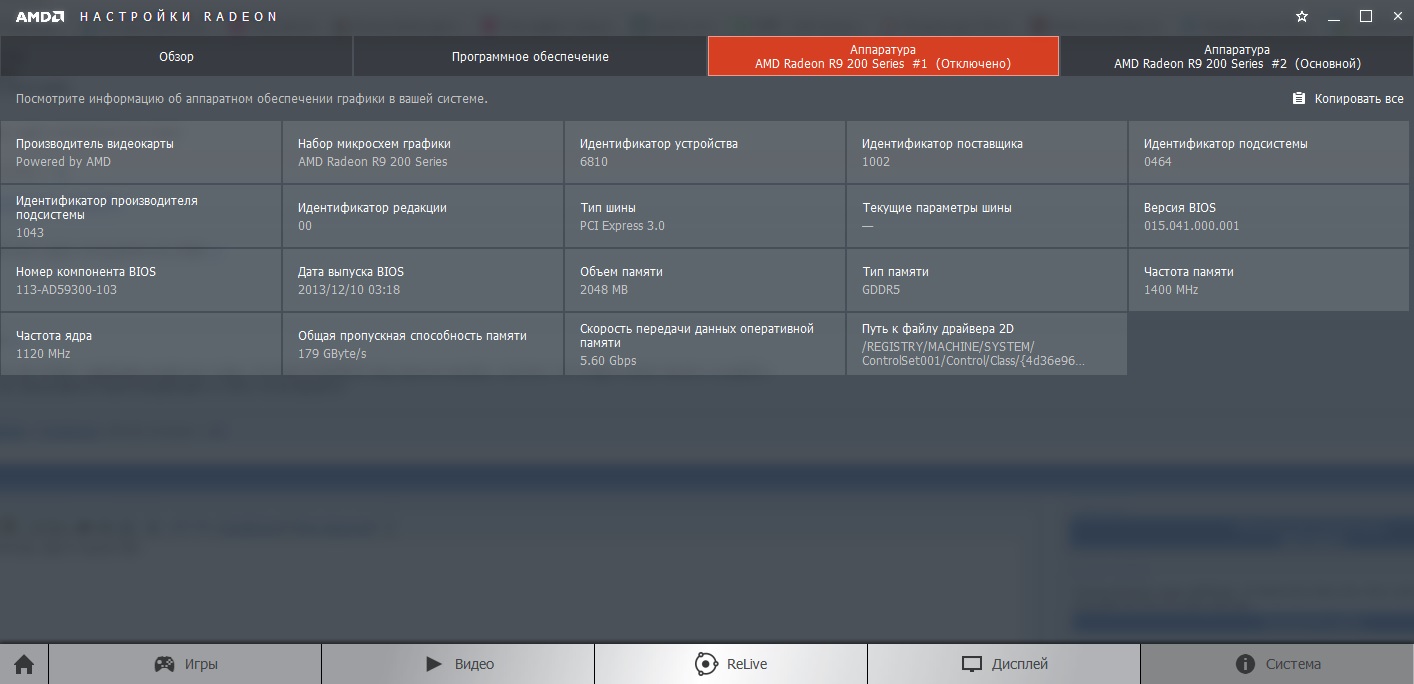1414x684 pixels.
Task: Open the Дисплей section
Action: point(1004,664)
